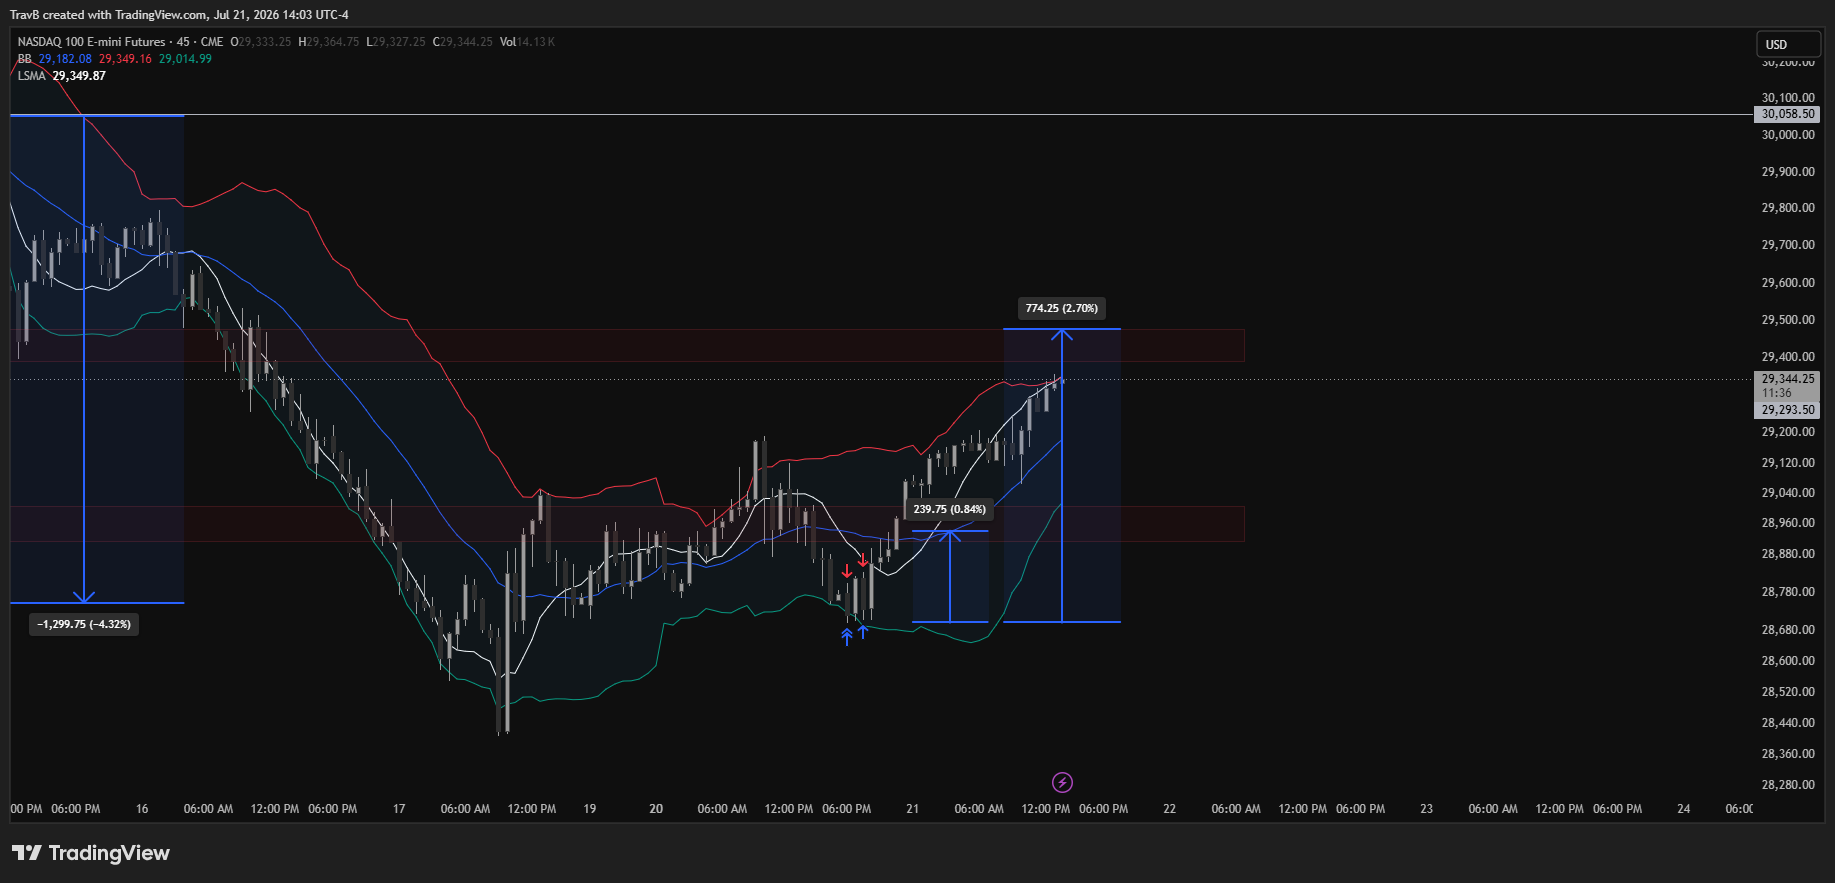Select the BB indicator legend label
This screenshot has height=883, width=1835.
(24, 59)
